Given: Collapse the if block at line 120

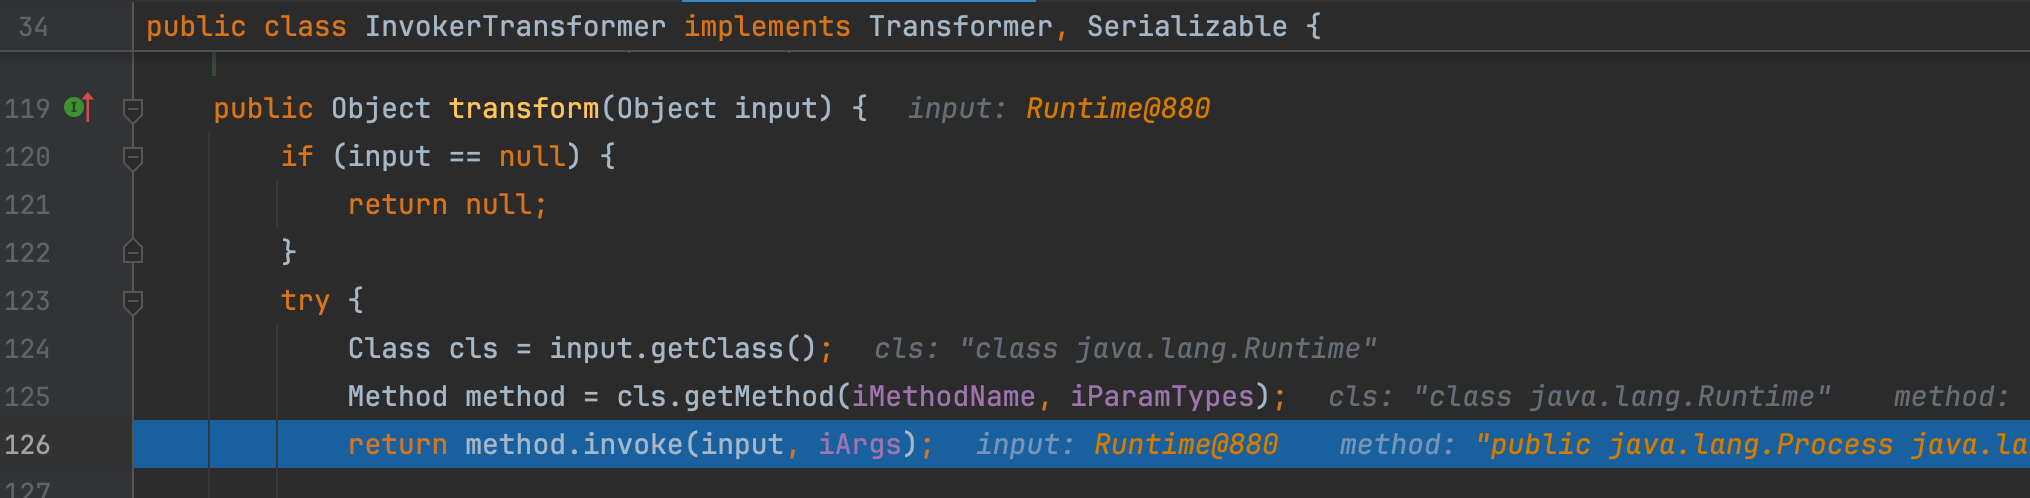Looking at the screenshot, I should pos(132,156).
